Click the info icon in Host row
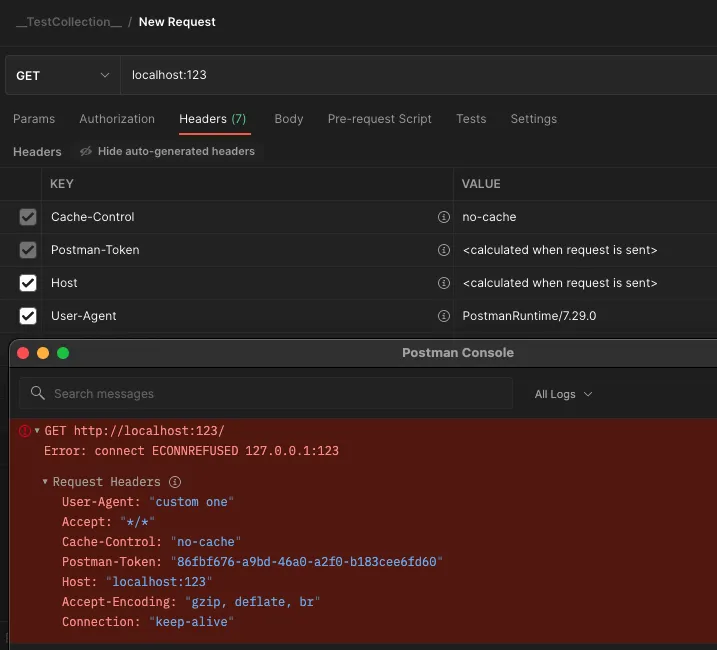 pos(444,283)
